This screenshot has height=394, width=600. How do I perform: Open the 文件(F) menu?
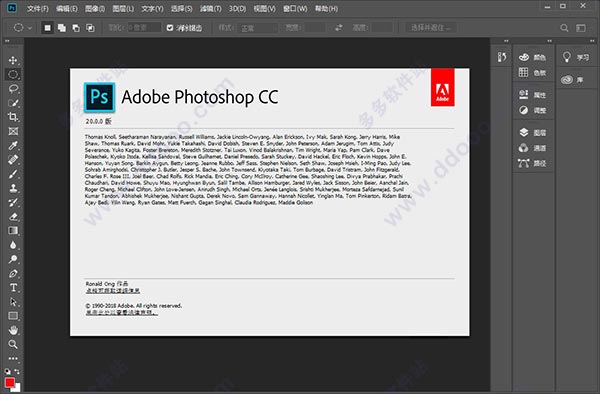[38, 8]
